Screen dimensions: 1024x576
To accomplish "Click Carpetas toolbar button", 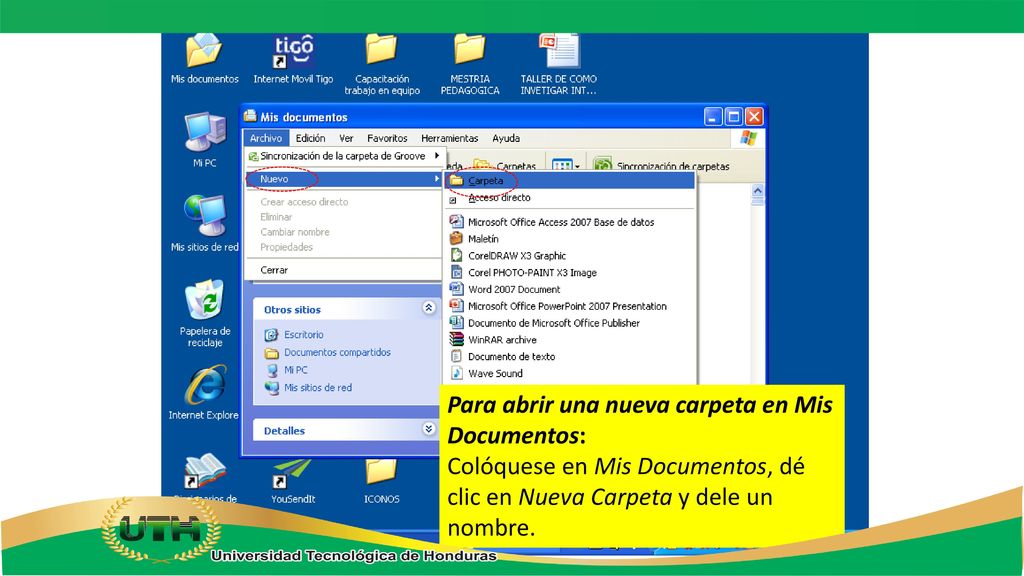I will 505,166.
